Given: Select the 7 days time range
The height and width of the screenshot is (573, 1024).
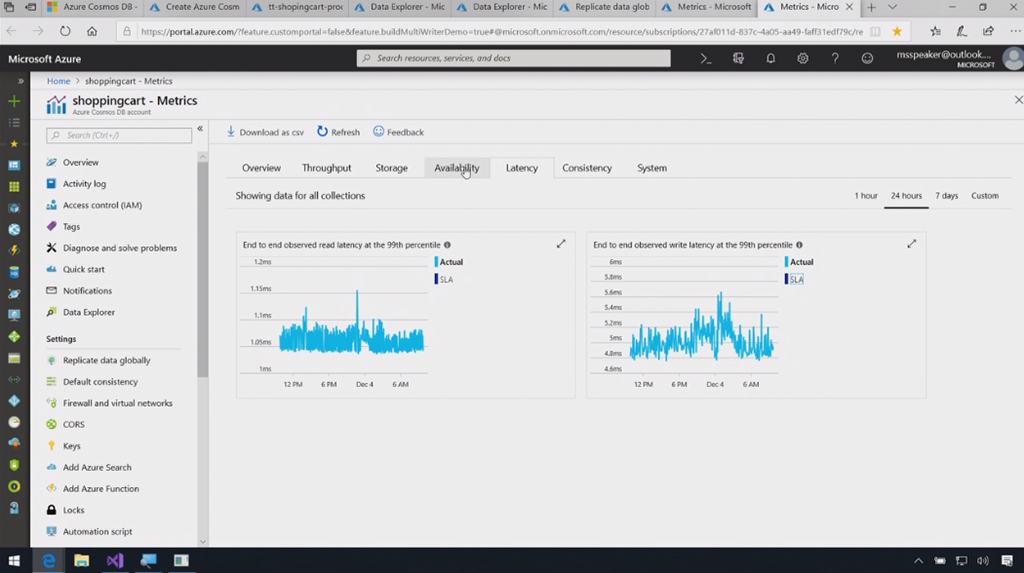Looking at the screenshot, I should click(x=946, y=196).
